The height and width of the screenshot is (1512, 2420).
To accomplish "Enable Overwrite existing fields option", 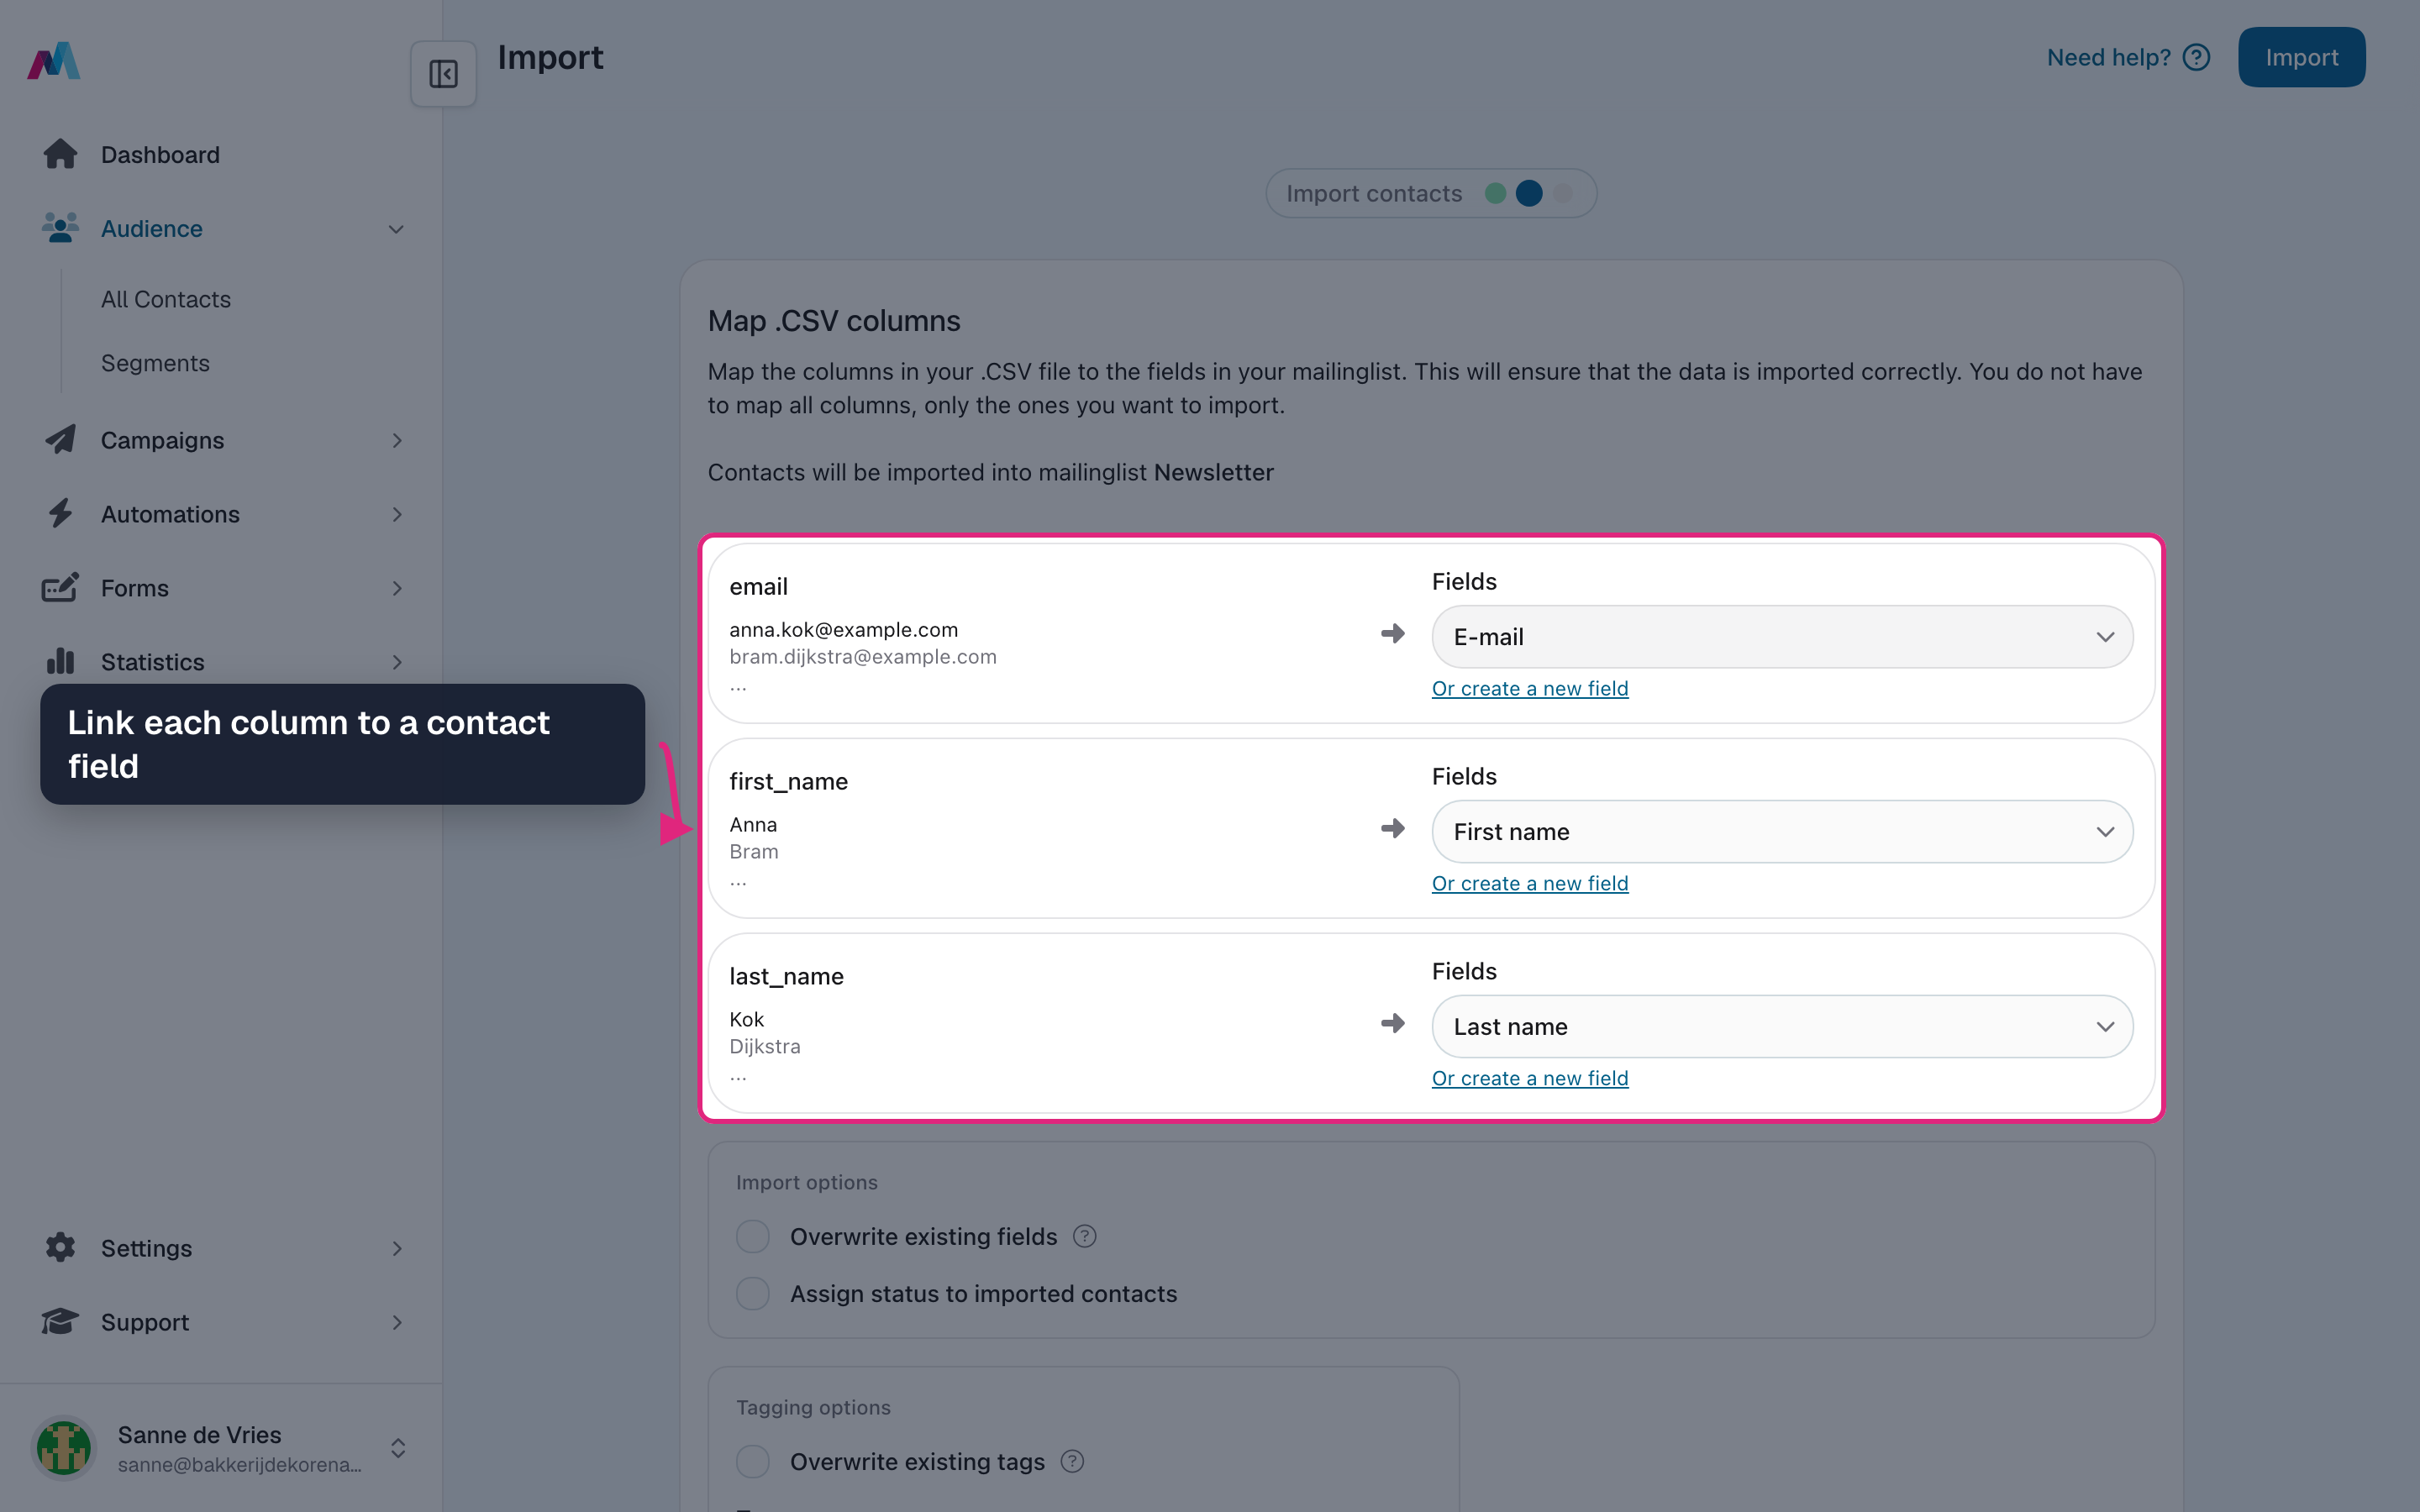I will (753, 1237).
